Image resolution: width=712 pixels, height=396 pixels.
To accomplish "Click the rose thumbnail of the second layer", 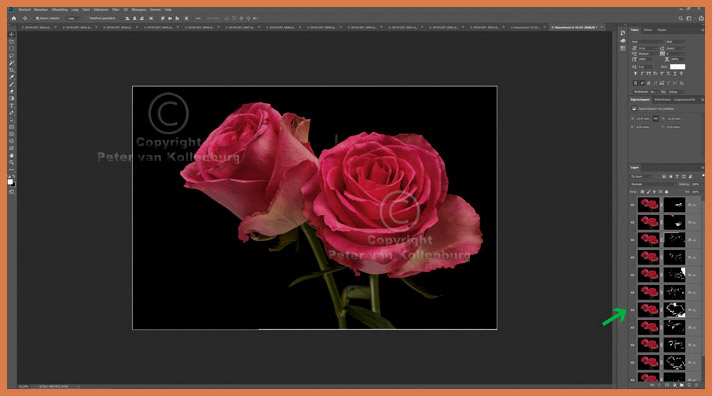I will [648, 223].
